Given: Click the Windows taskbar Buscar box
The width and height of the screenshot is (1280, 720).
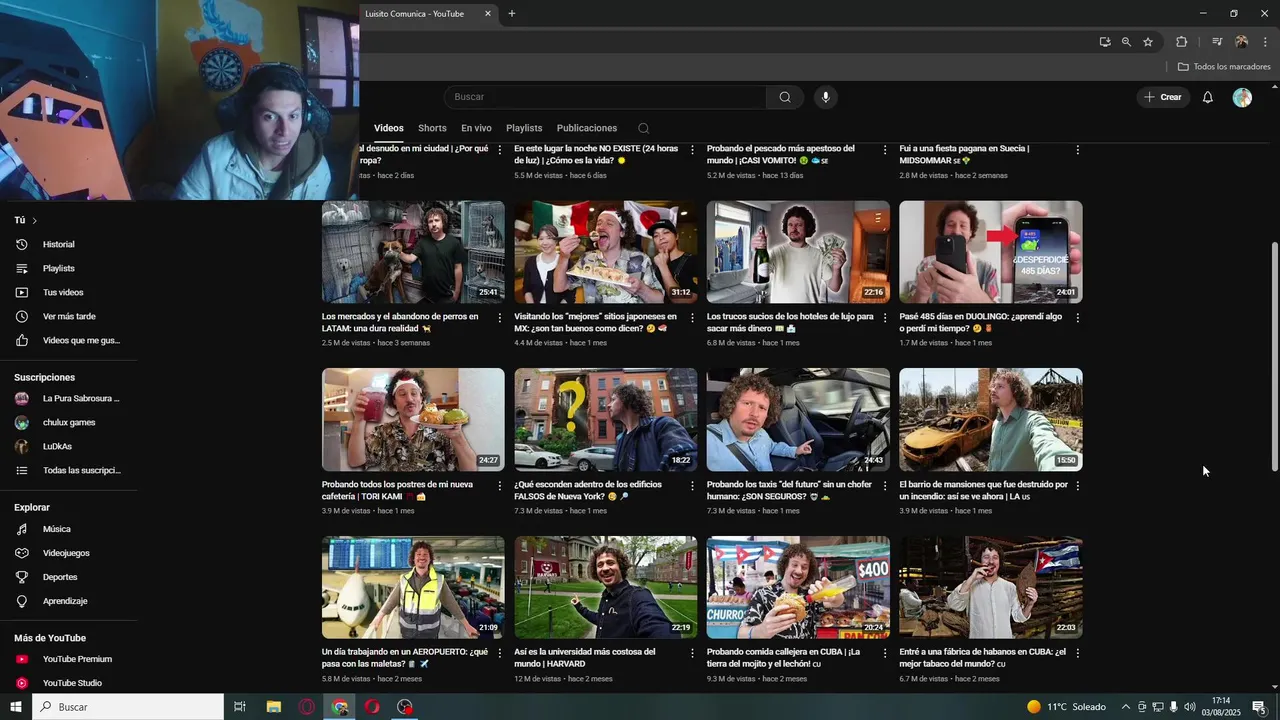Looking at the screenshot, I should 128,707.
